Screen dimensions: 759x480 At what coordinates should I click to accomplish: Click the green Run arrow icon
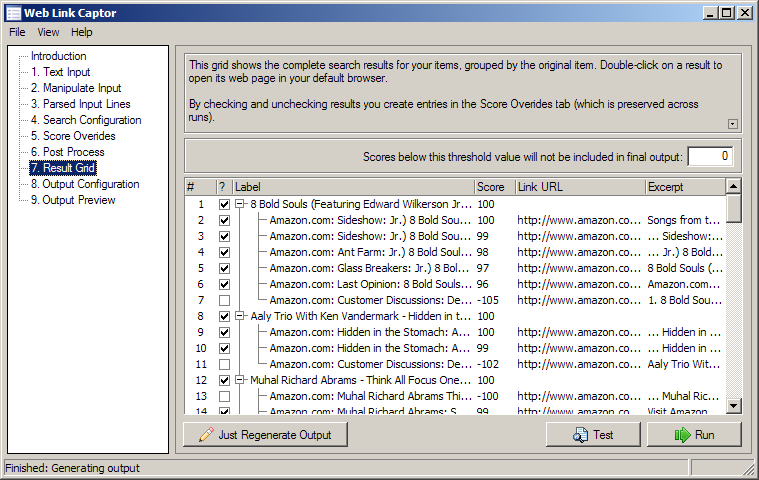click(x=683, y=435)
